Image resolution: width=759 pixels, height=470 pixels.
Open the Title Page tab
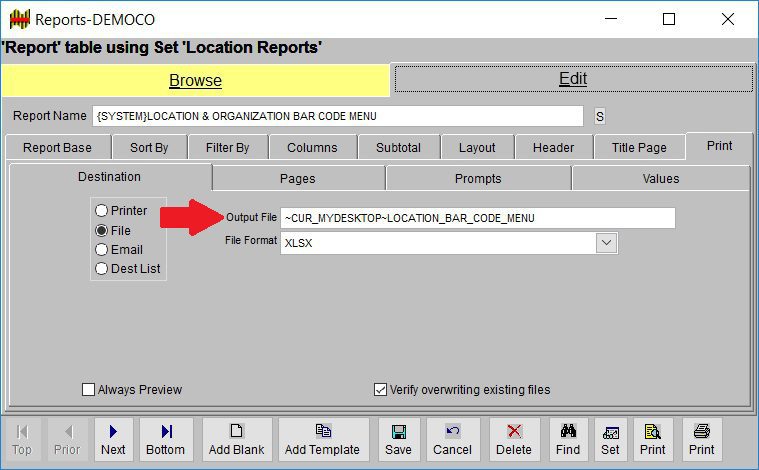click(x=639, y=148)
